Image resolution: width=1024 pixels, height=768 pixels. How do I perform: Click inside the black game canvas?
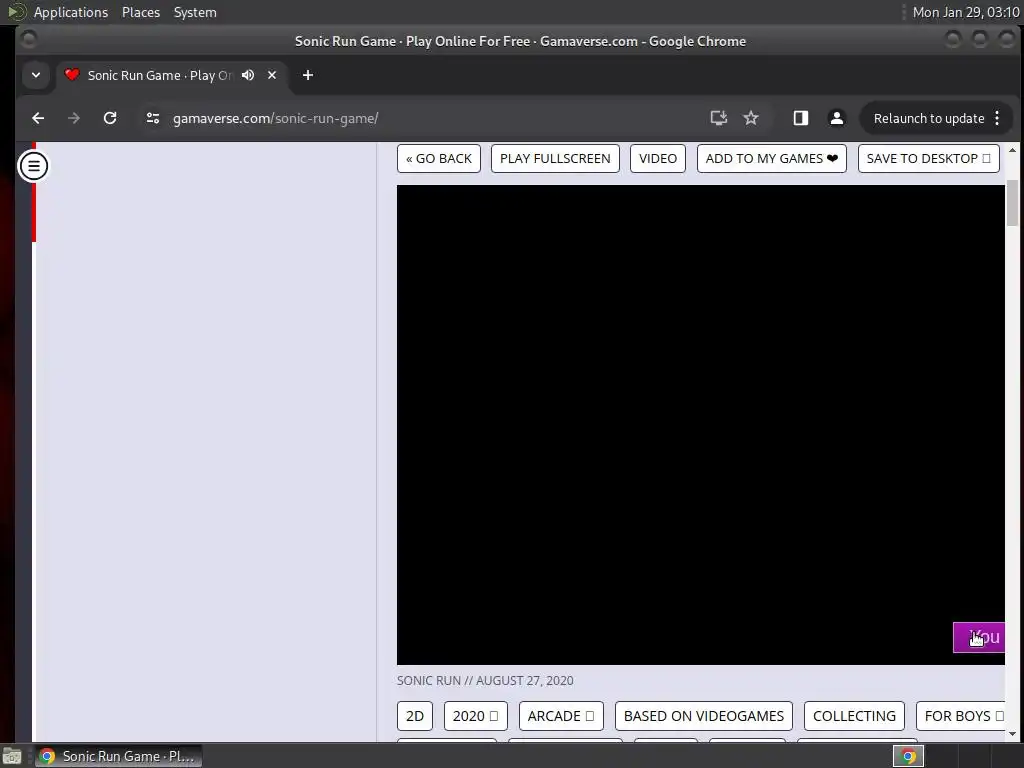coord(700,424)
